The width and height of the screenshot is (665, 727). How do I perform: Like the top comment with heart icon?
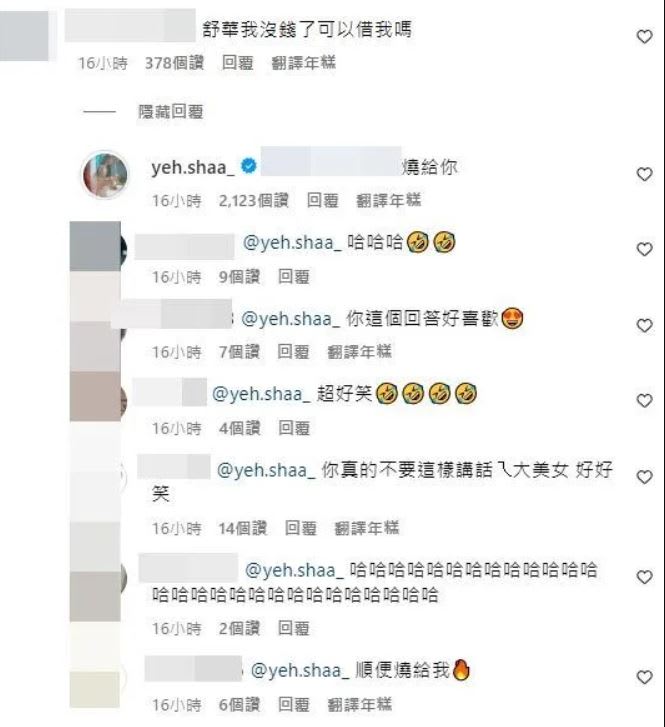pos(644,37)
